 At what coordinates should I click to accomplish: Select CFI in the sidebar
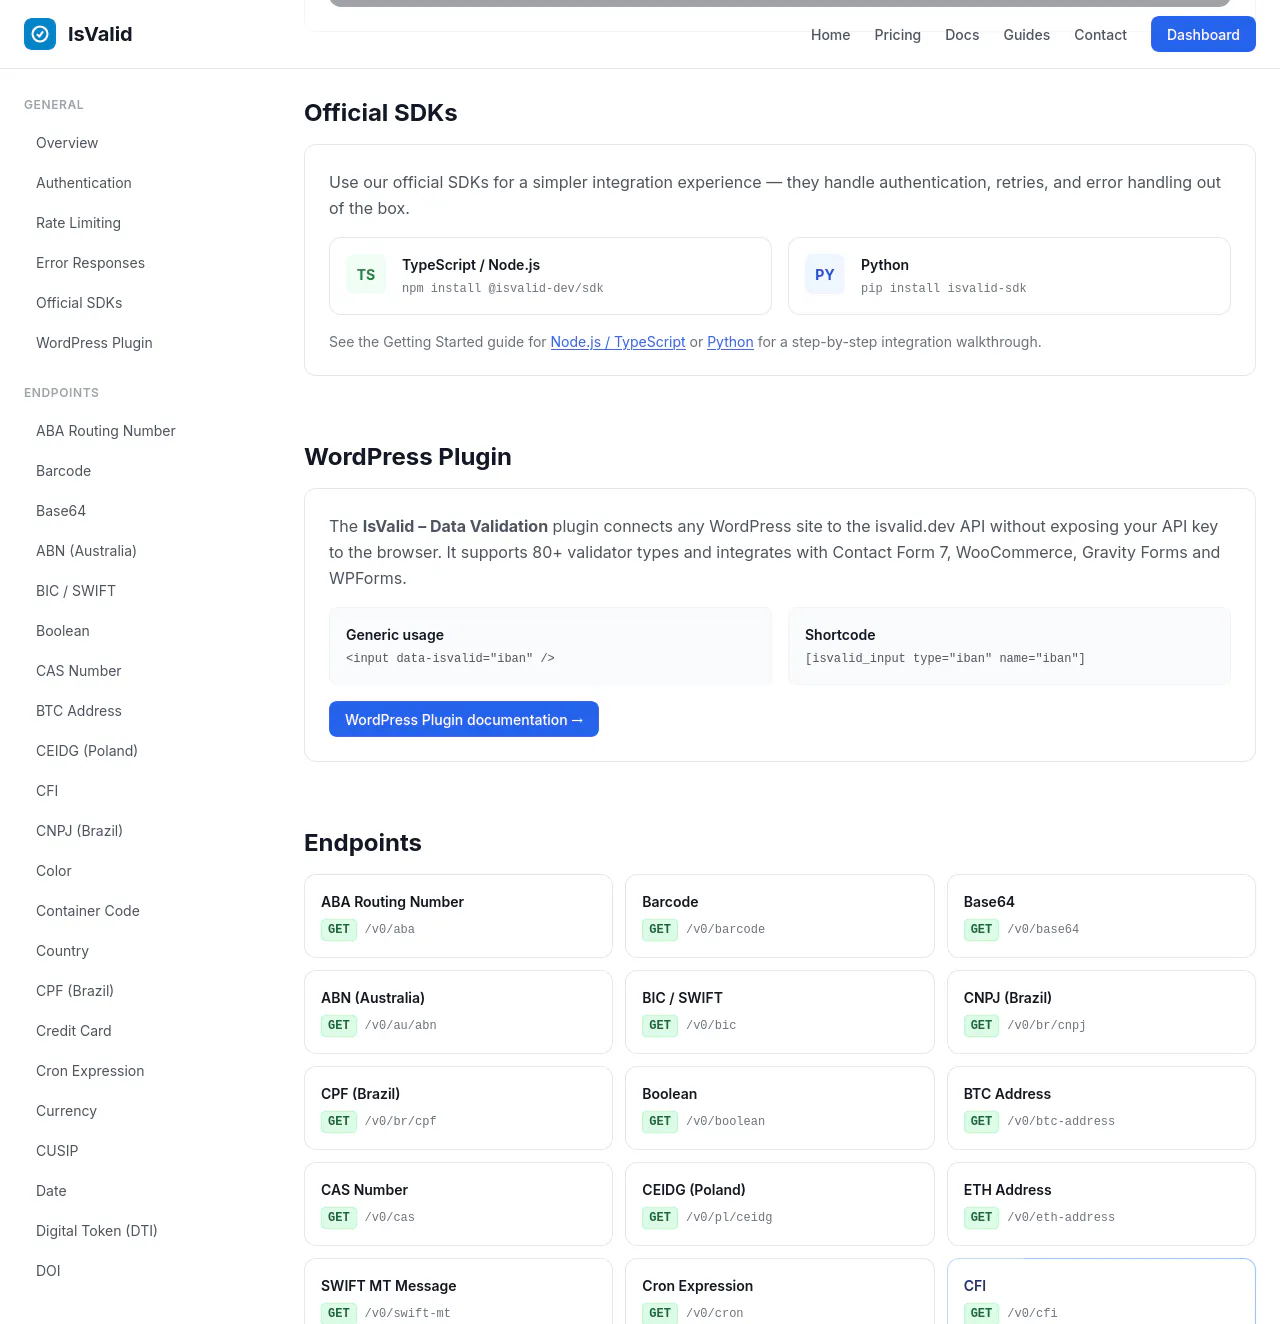pyautogui.click(x=47, y=791)
